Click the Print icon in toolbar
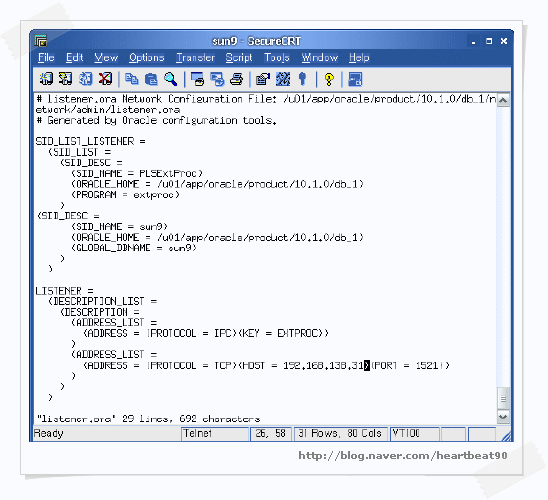This screenshot has width=548, height=500. (x=237, y=79)
